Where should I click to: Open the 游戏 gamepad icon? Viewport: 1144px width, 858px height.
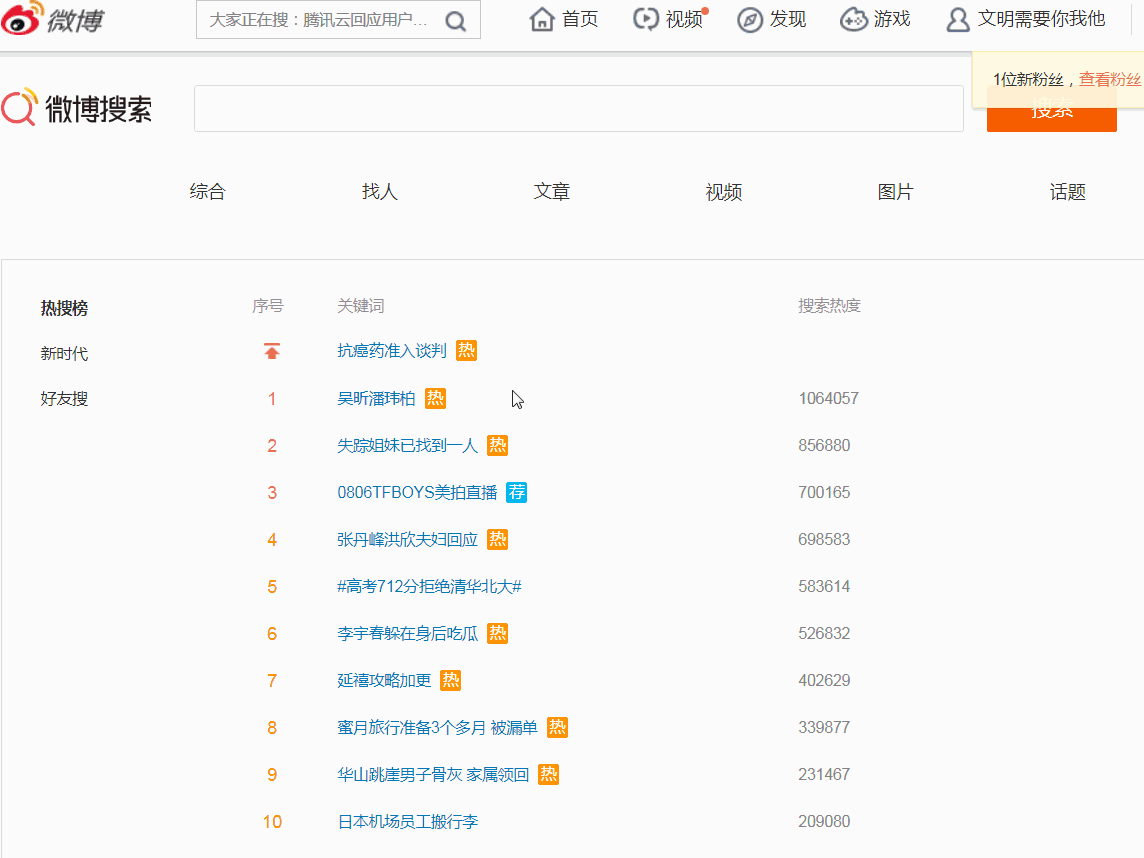(854, 20)
